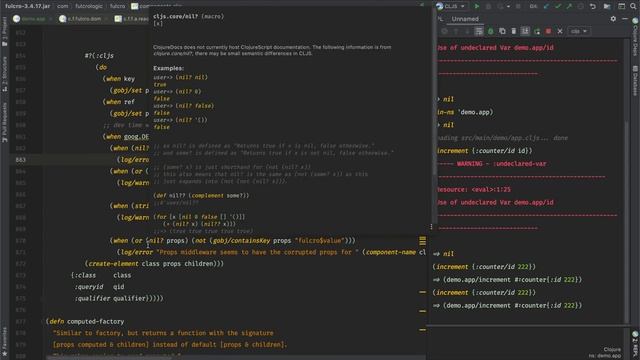The height and width of the screenshot is (360, 640).
Task: Switch to the c.f.f.a.reac editor tab
Action: [131, 19]
